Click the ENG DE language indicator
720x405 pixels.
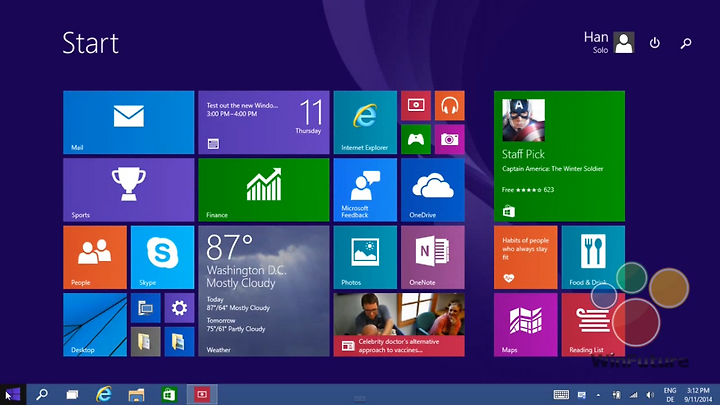[x=670, y=395]
